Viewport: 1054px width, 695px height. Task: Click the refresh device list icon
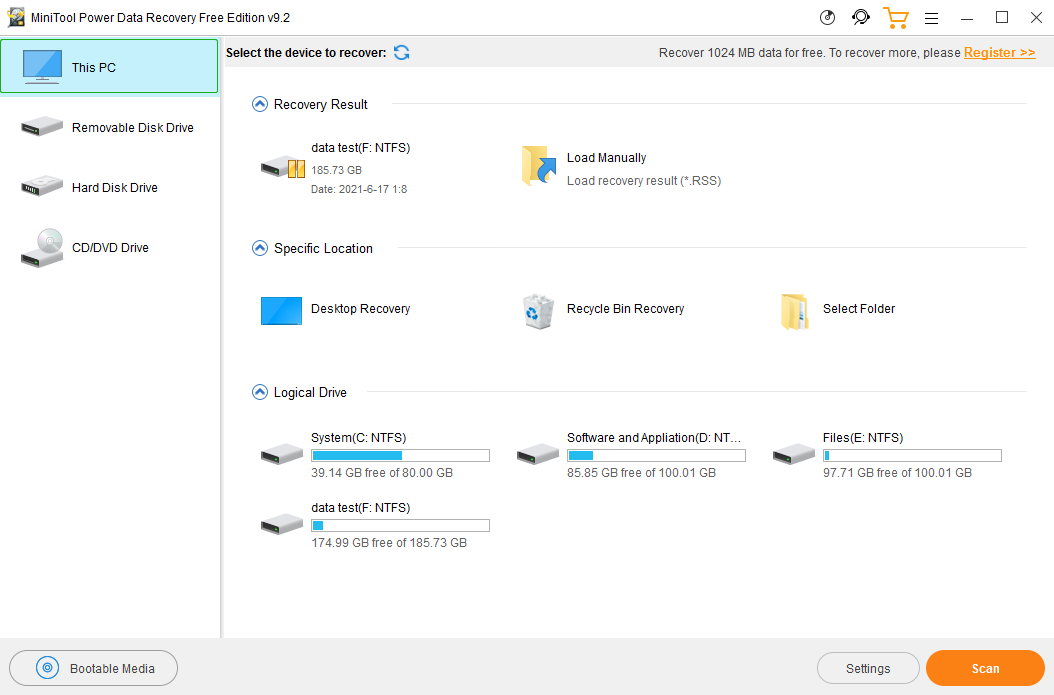401,53
